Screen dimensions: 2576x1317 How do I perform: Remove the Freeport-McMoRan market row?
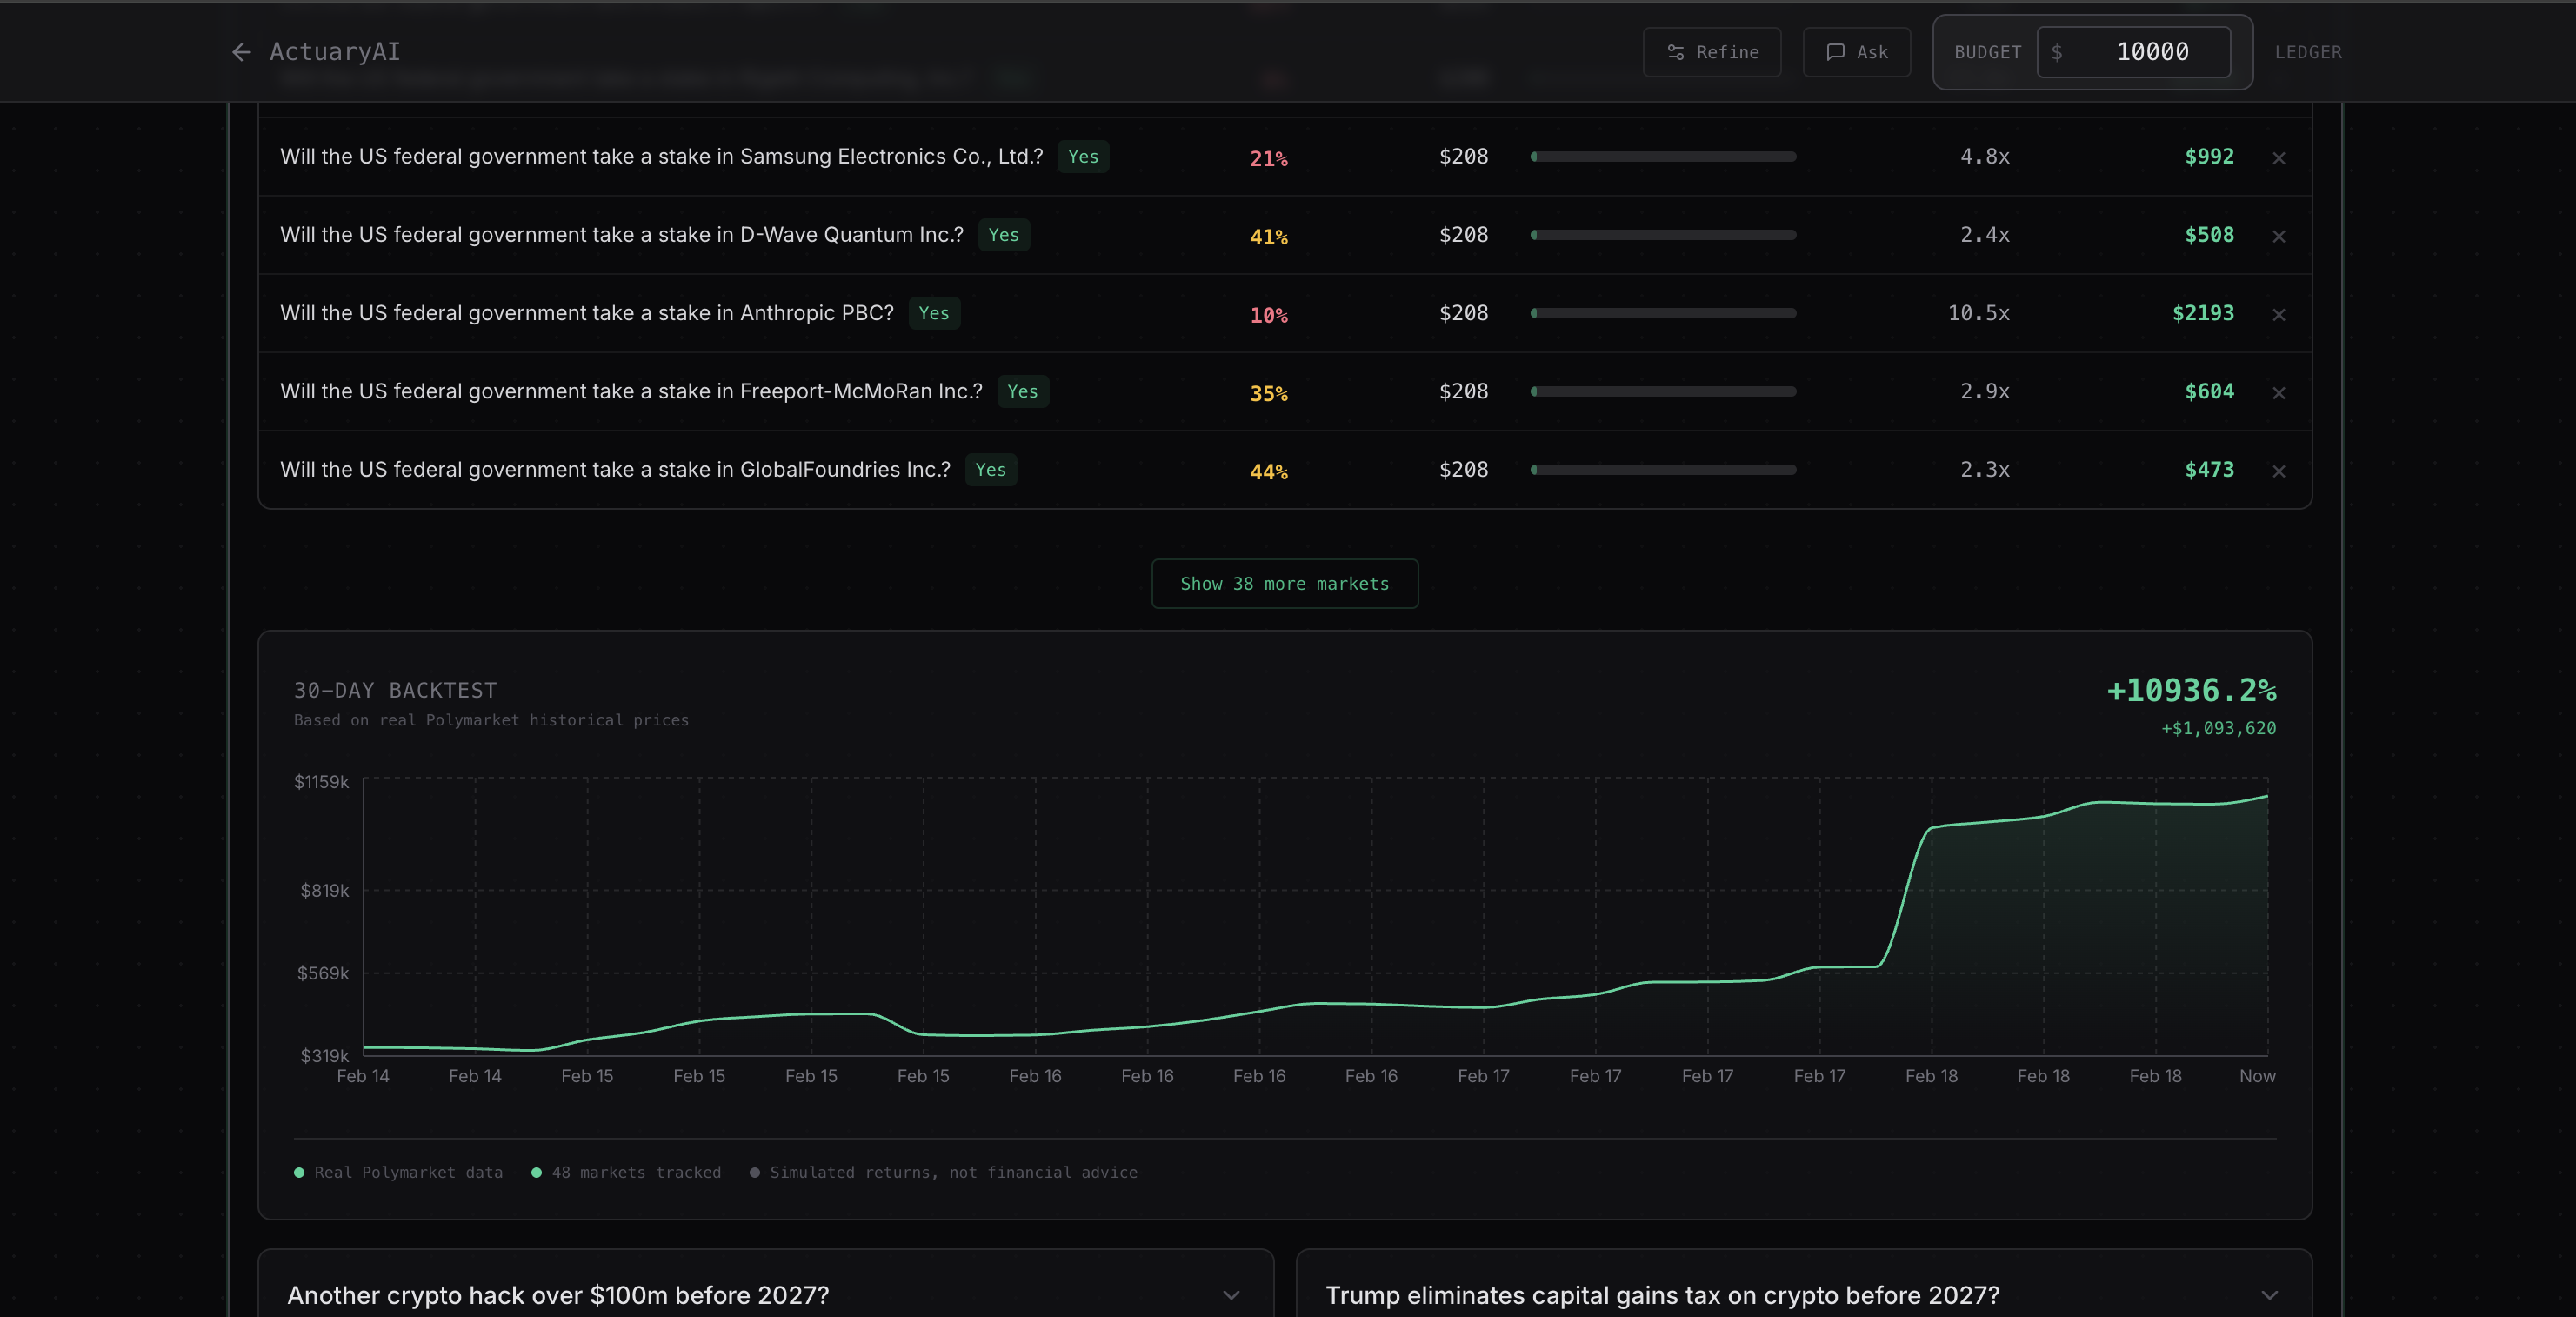[x=2278, y=393]
